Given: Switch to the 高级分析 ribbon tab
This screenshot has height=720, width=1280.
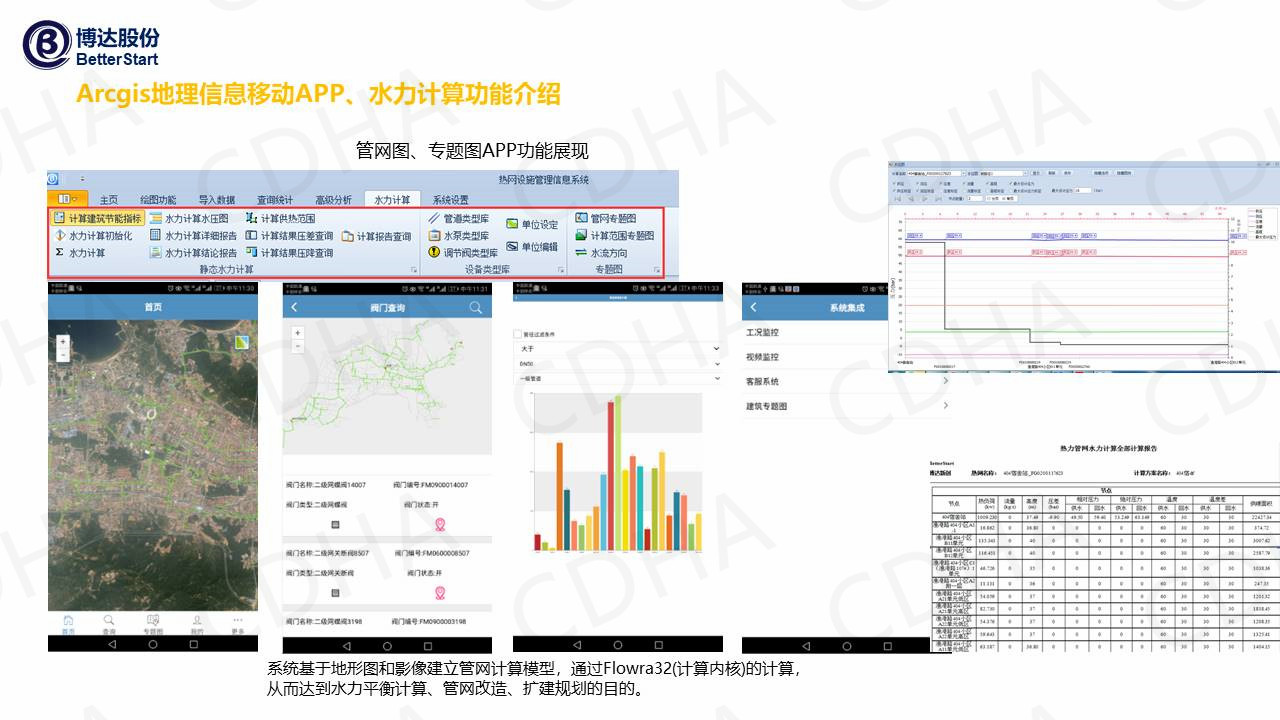Looking at the screenshot, I should 333,200.
